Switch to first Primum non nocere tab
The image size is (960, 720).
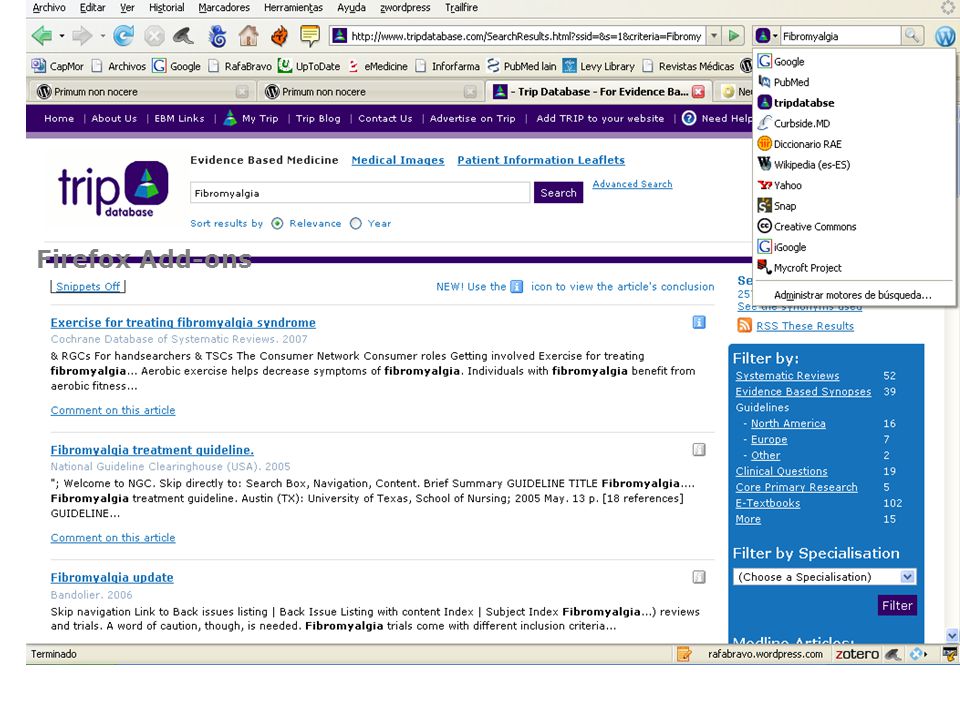point(143,92)
